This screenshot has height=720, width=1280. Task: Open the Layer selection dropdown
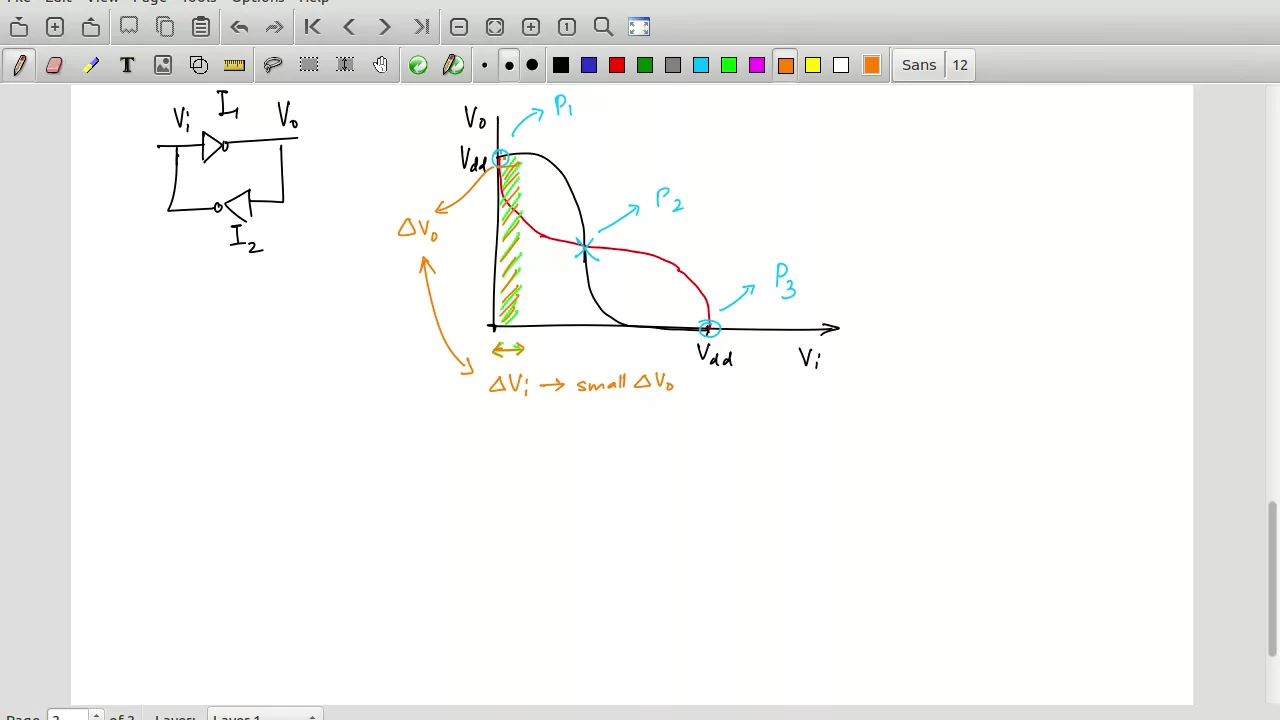(x=264, y=716)
